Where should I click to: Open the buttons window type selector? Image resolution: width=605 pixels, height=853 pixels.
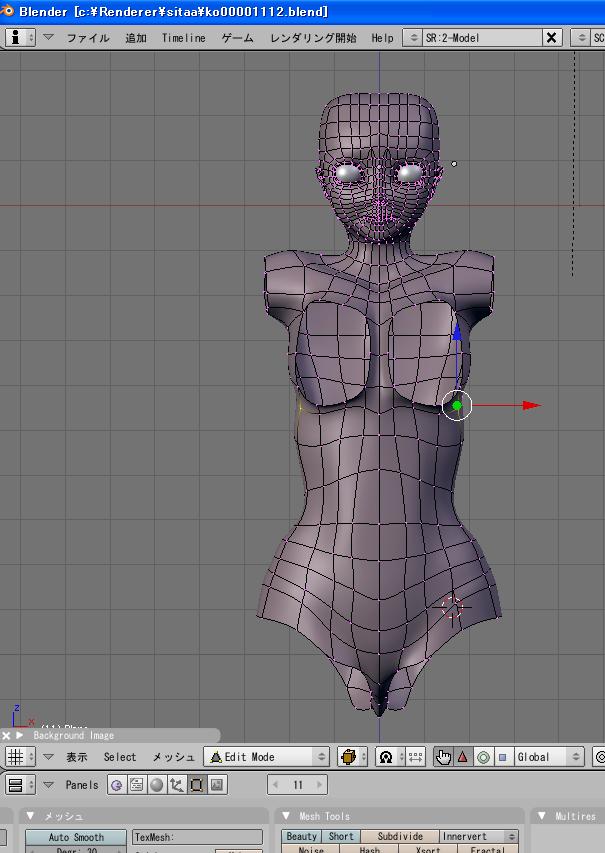pyautogui.click(x=21, y=784)
